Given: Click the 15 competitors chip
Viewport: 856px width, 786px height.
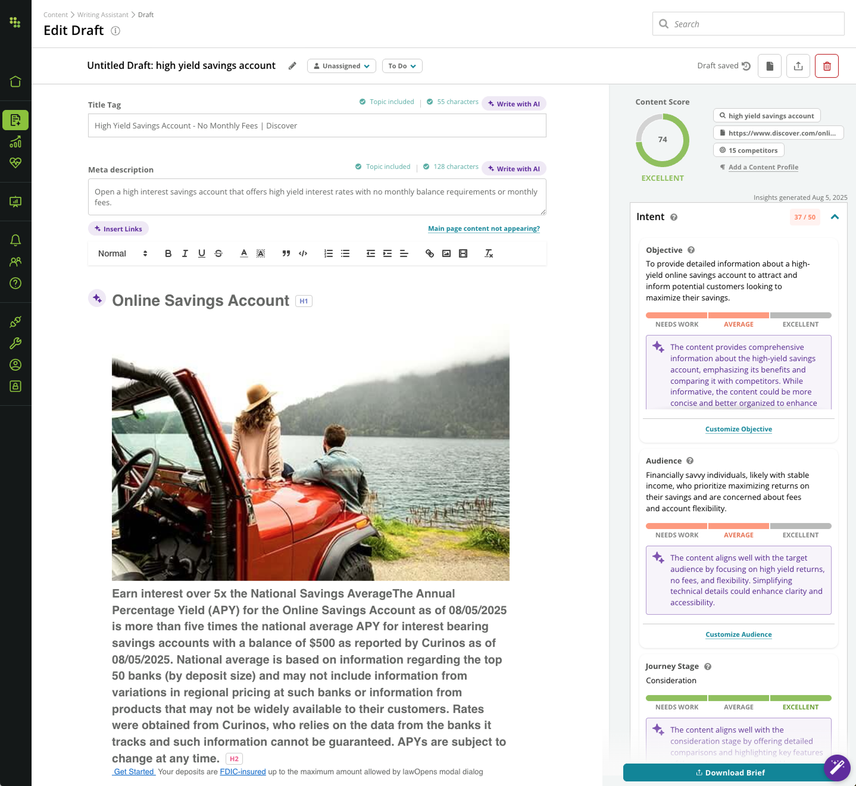Looking at the screenshot, I should click(x=748, y=150).
